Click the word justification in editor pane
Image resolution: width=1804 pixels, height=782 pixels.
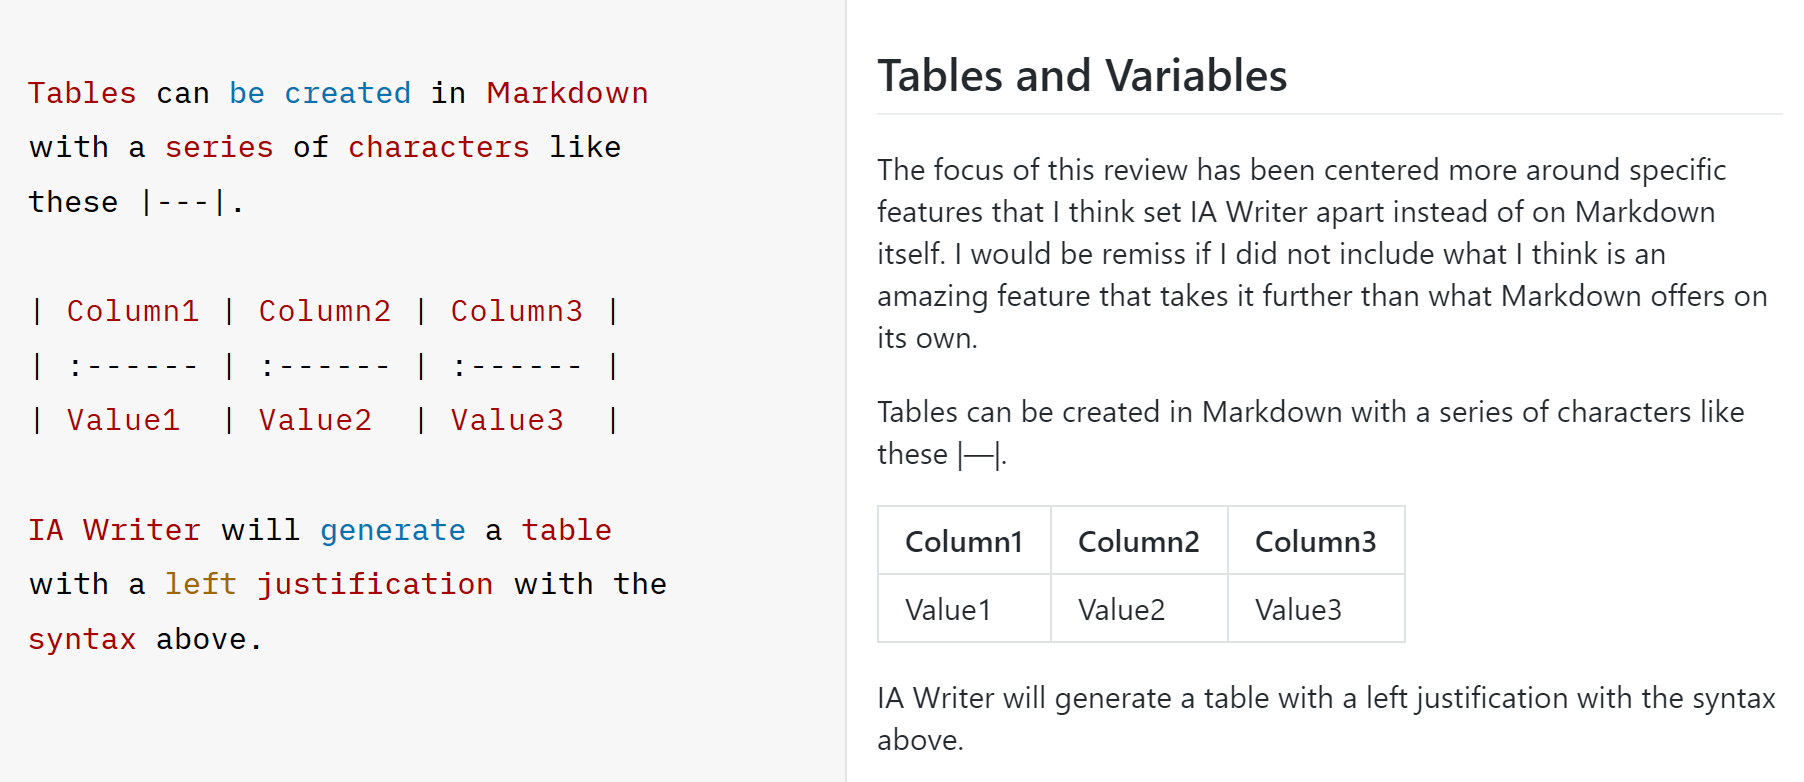pyautogui.click(x=375, y=584)
